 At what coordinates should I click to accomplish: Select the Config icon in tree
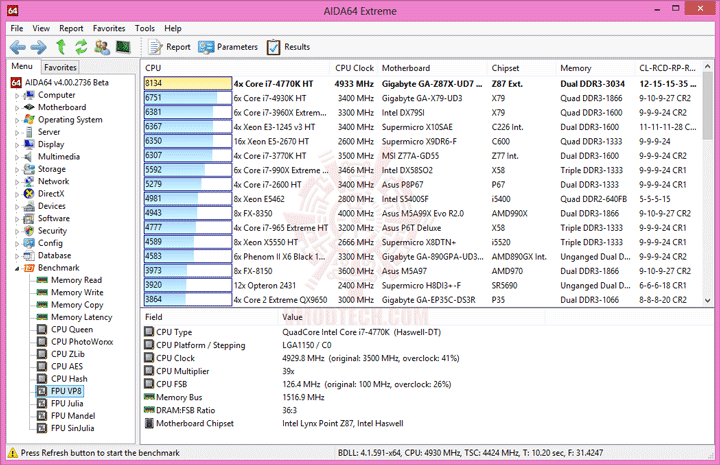pyautogui.click(x=29, y=243)
